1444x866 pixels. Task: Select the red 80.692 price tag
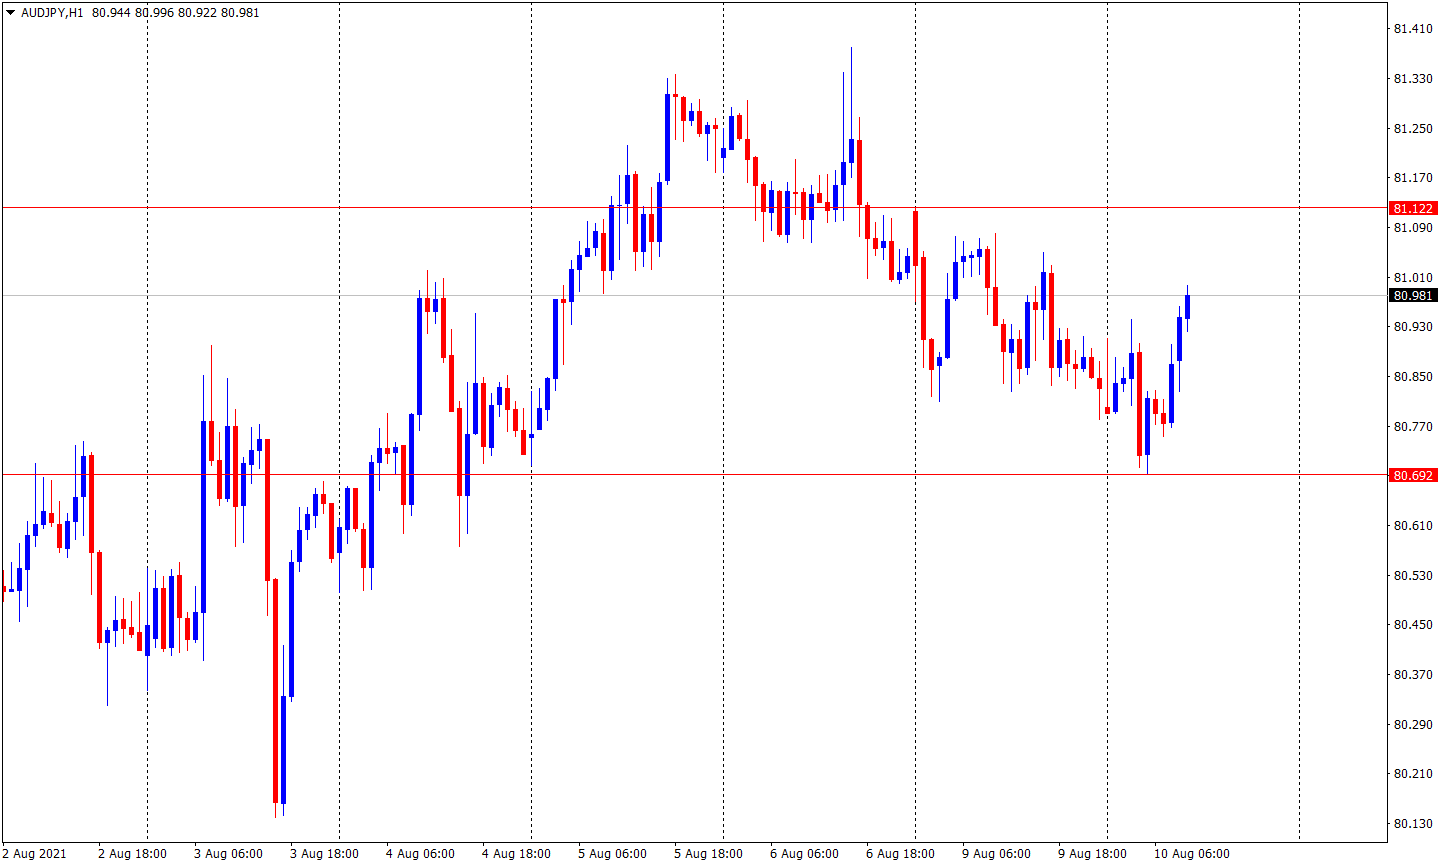tap(1413, 475)
